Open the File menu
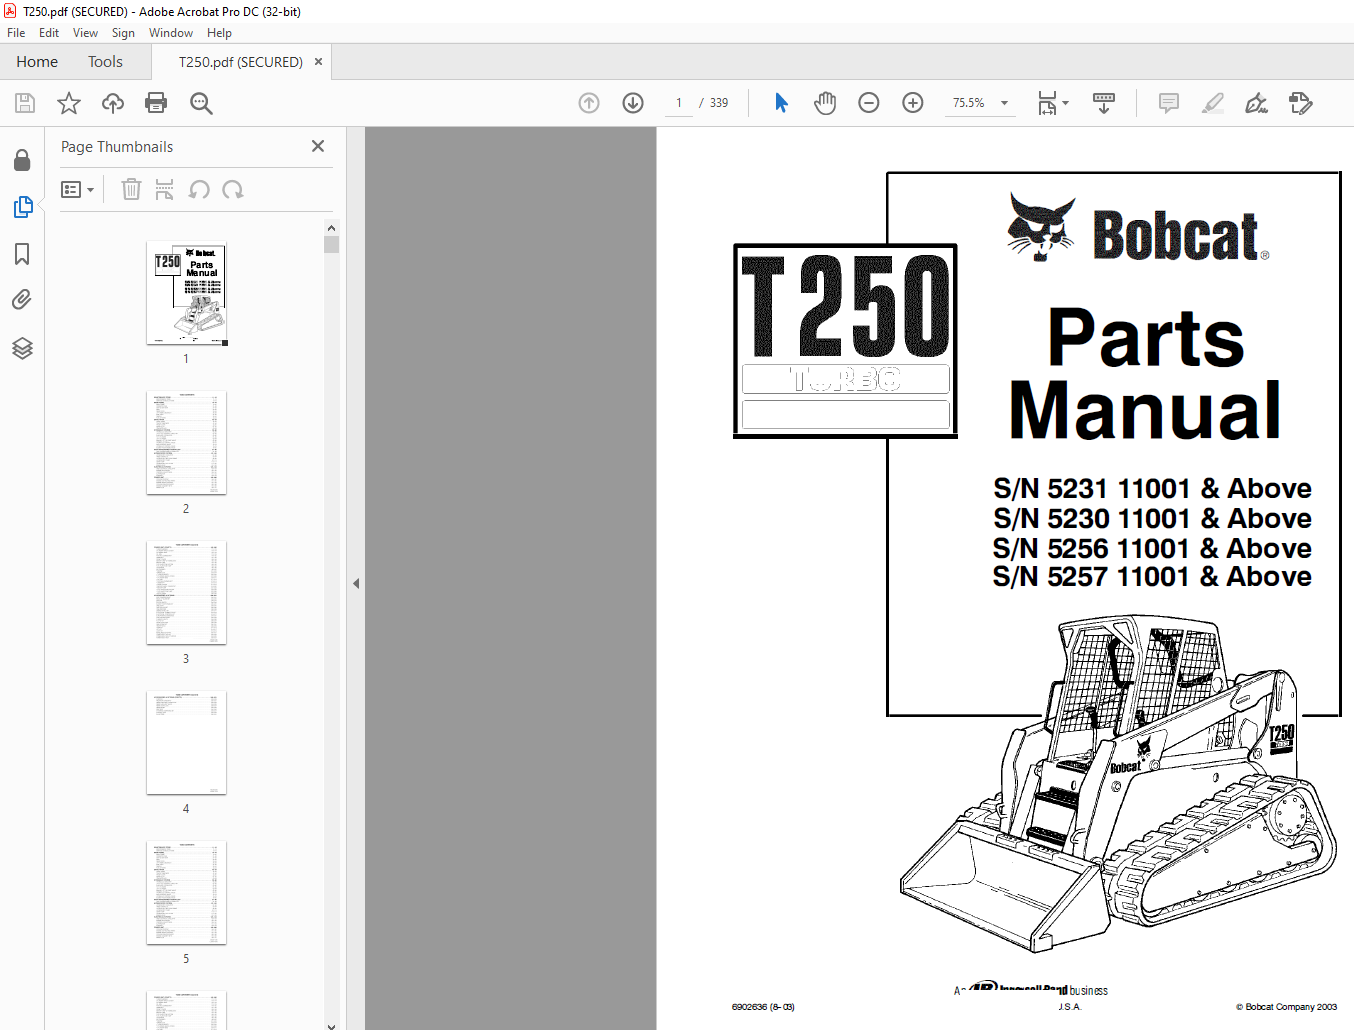Image resolution: width=1354 pixels, height=1030 pixels. 16,33
